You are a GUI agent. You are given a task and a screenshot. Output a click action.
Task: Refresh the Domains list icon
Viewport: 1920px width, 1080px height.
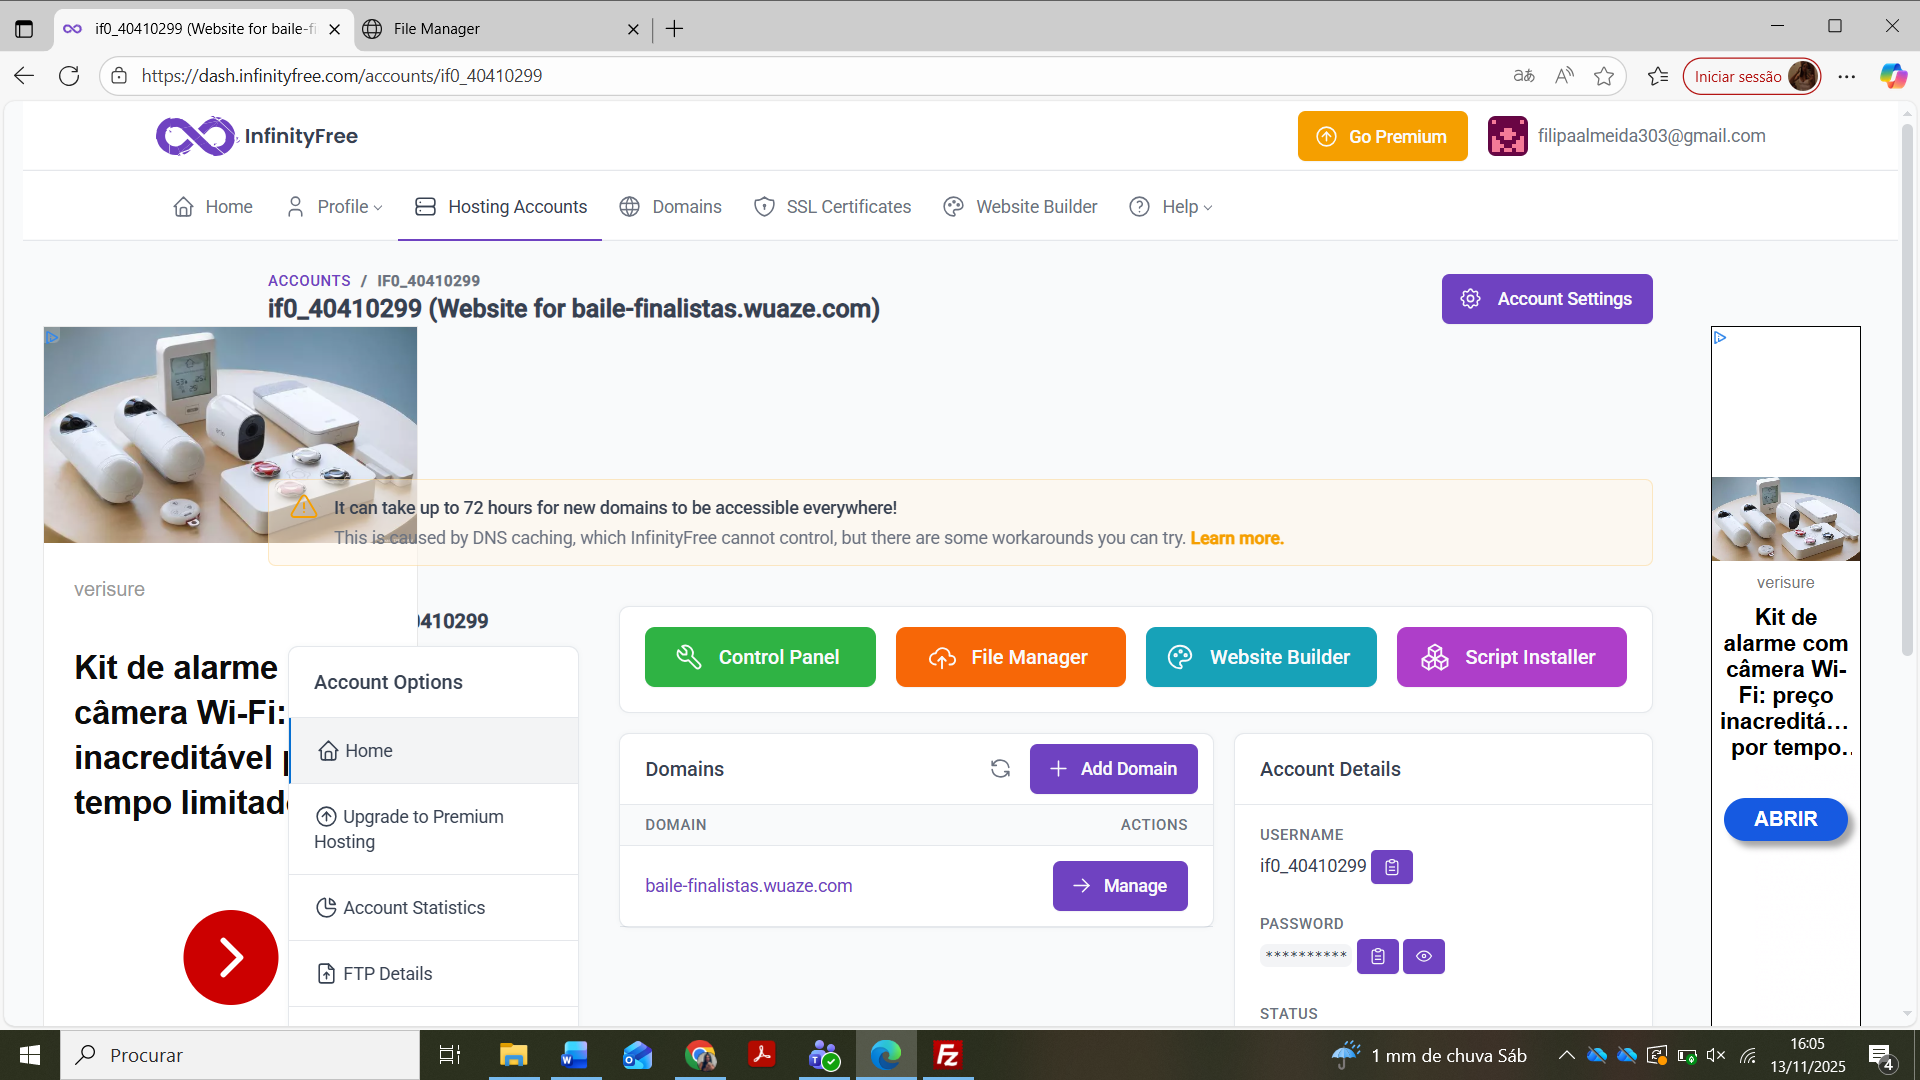pos(1000,769)
